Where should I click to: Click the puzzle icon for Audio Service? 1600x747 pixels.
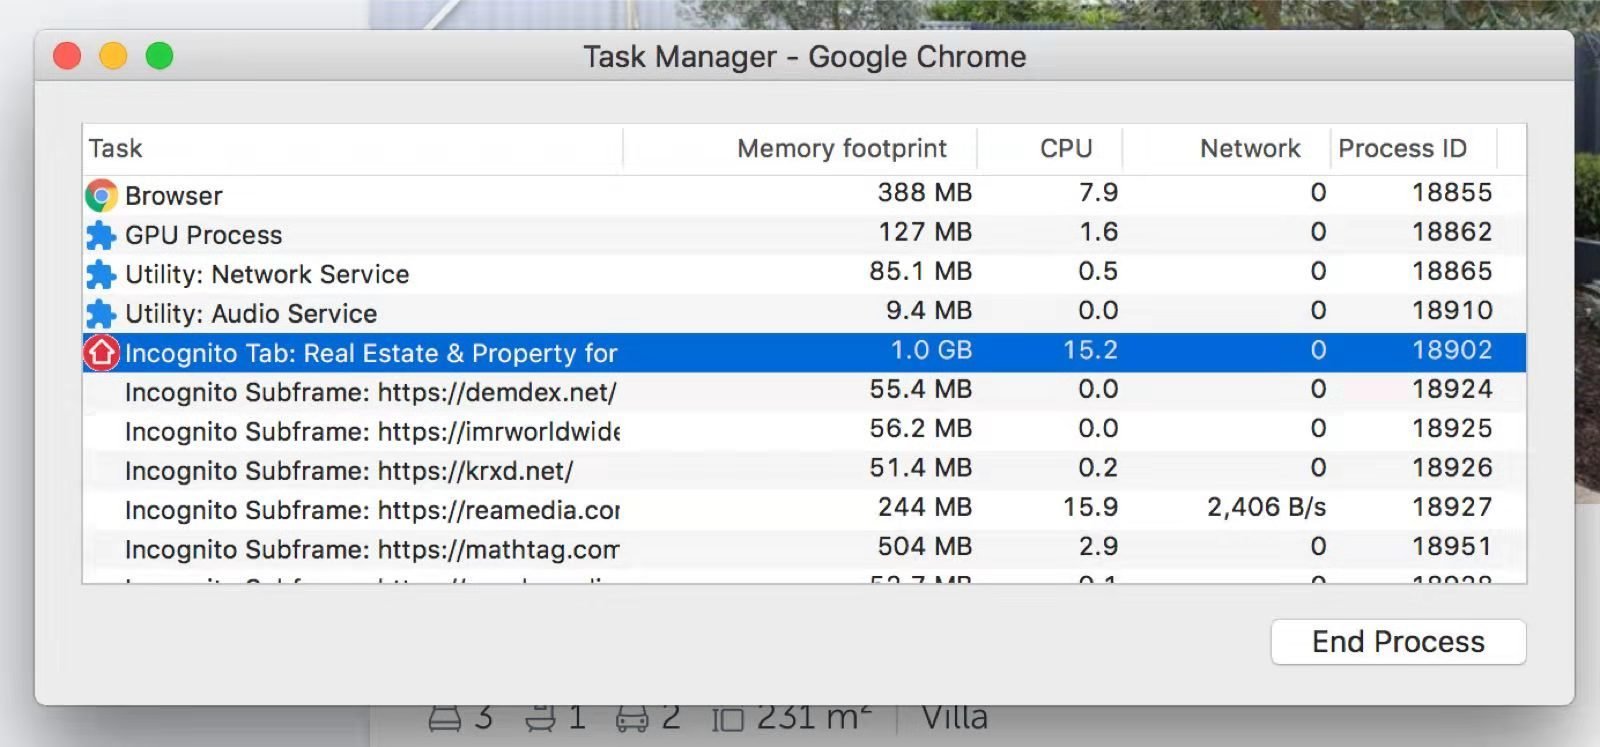tap(101, 313)
